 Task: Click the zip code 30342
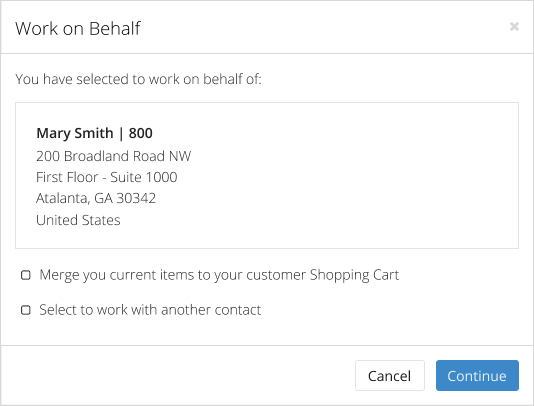click(x=136, y=198)
